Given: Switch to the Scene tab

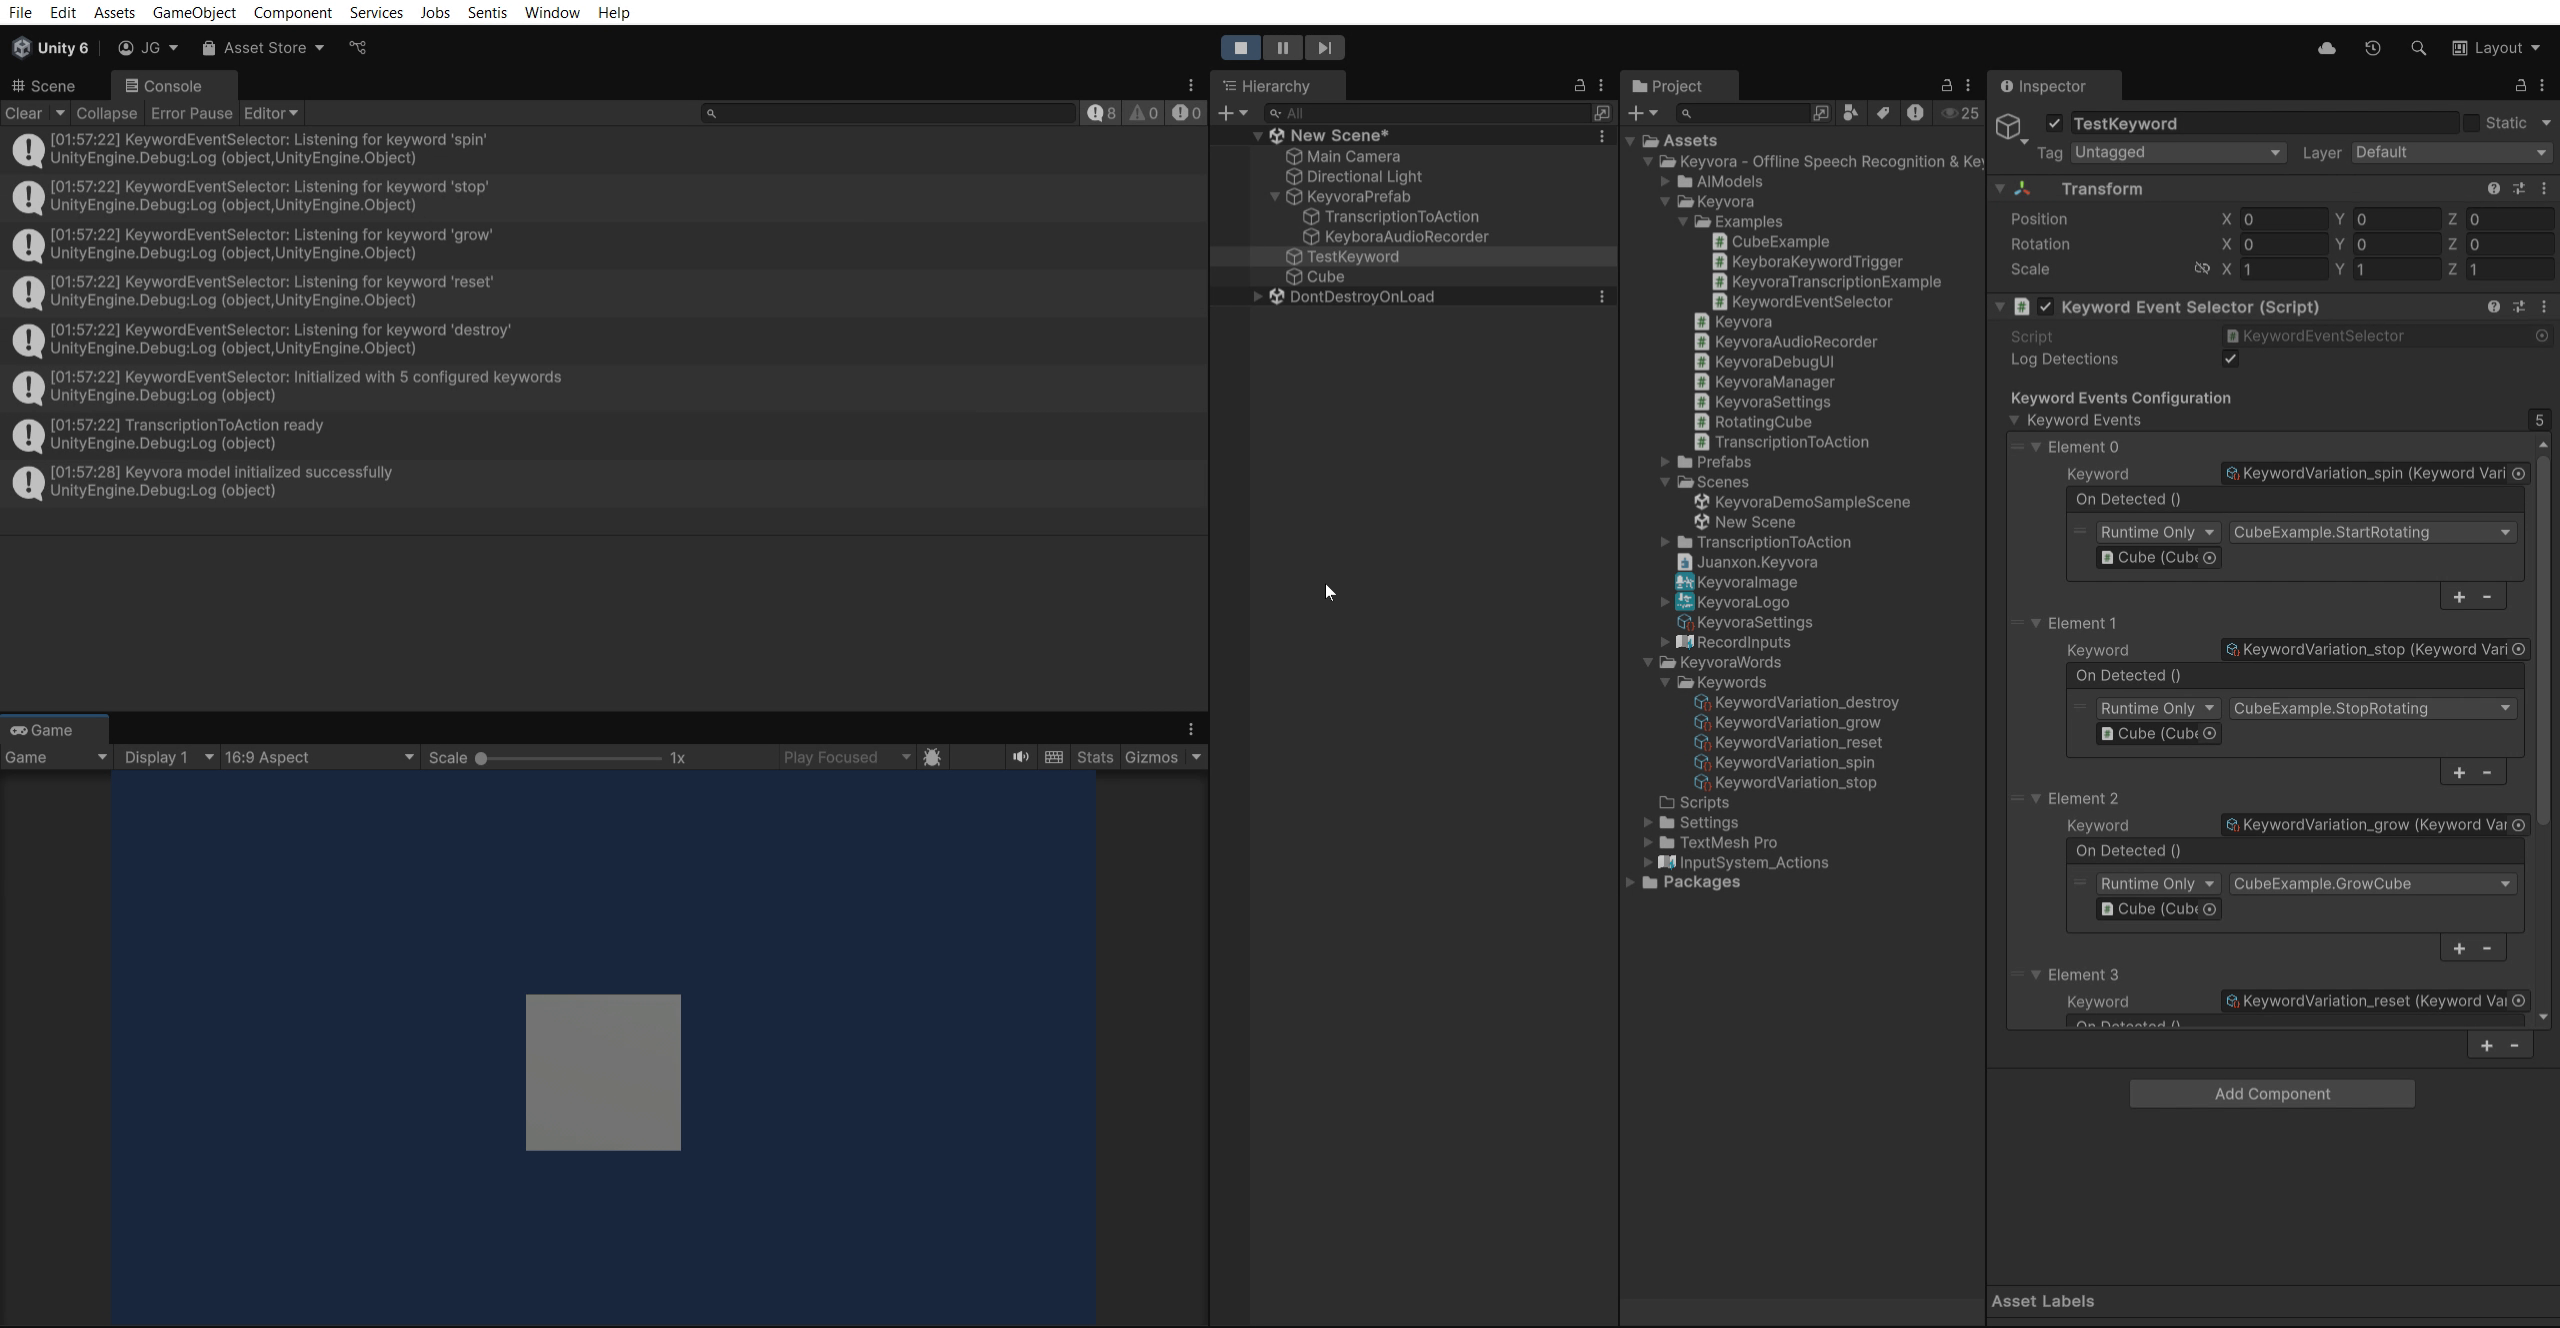Looking at the screenshot, I should [43, 86].
